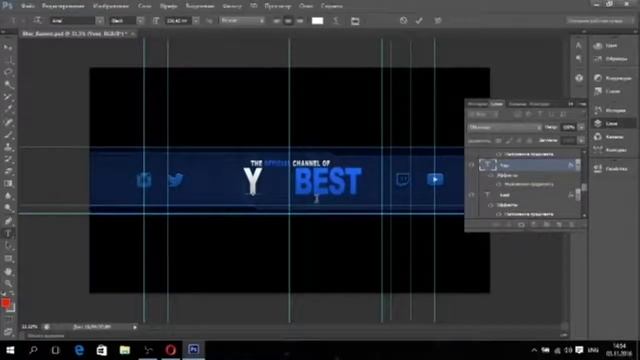The height and width of the screenshot is (360, 640).
Task: Lock all layer attributes
Action: 529,140
